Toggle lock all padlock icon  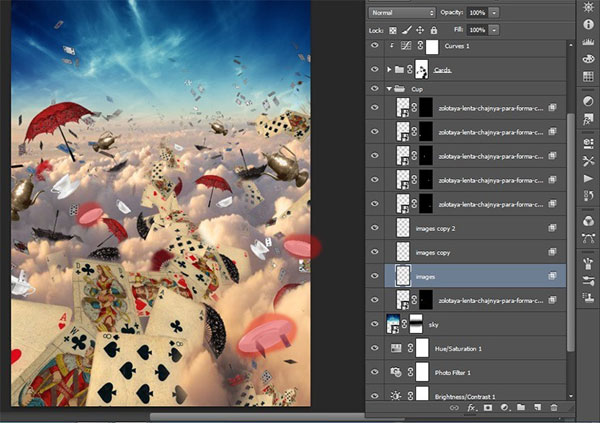click(x=434, y=30)
